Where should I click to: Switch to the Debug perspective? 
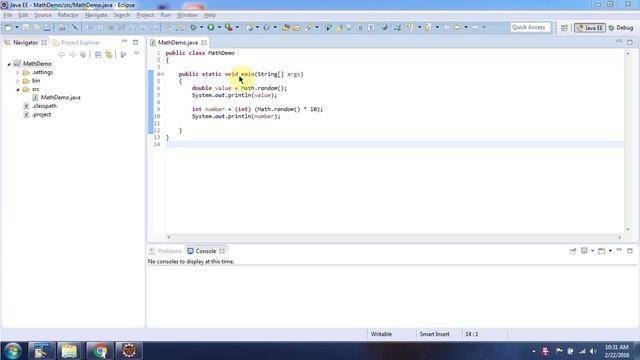click(x=621, y=28)
